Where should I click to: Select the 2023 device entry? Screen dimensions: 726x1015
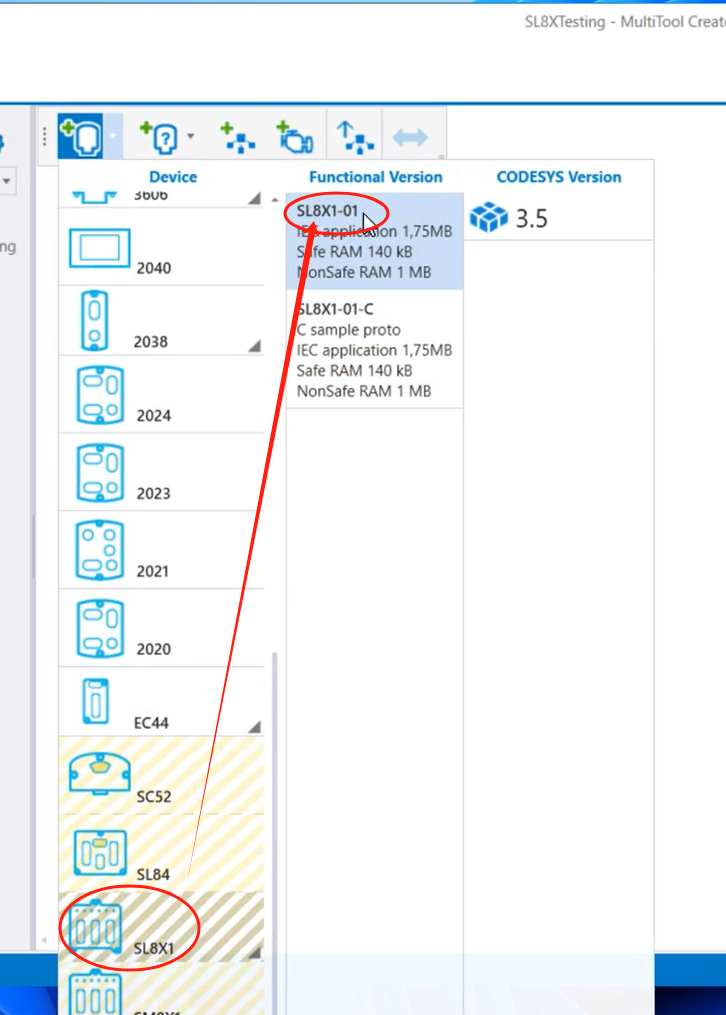(x=100, y=473)
